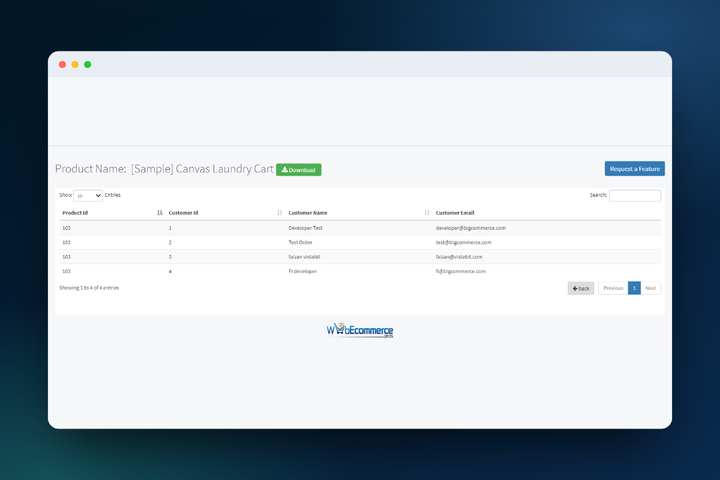
Task: Click email faizan@vistabit.com
Action: [x=459, y=257]
